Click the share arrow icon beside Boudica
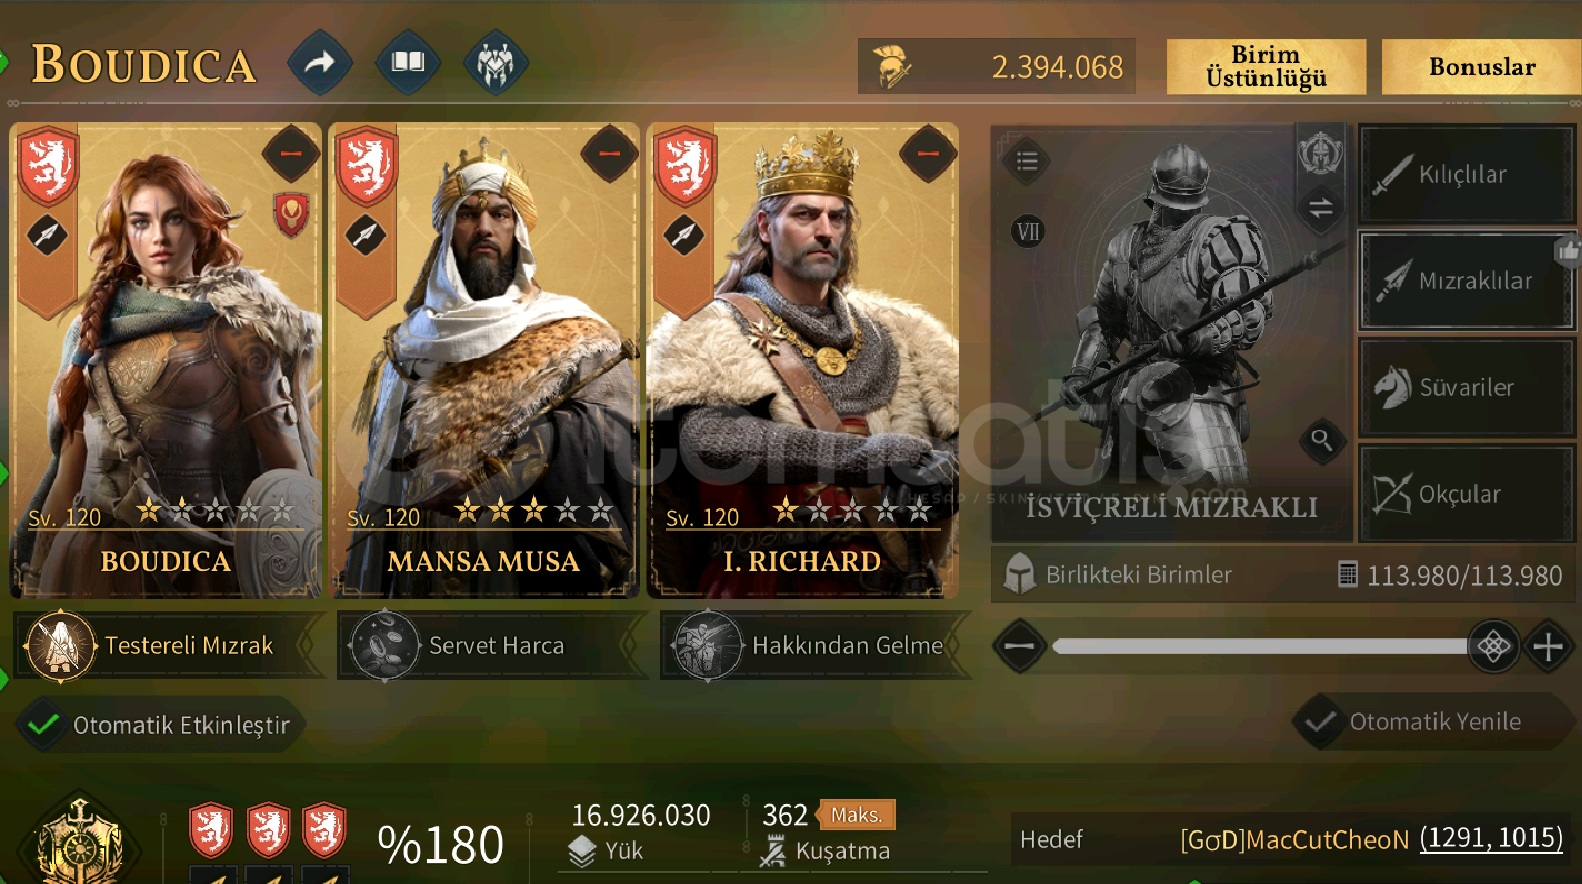Viewport: 1582px width, 884px height. coord(319,63)
